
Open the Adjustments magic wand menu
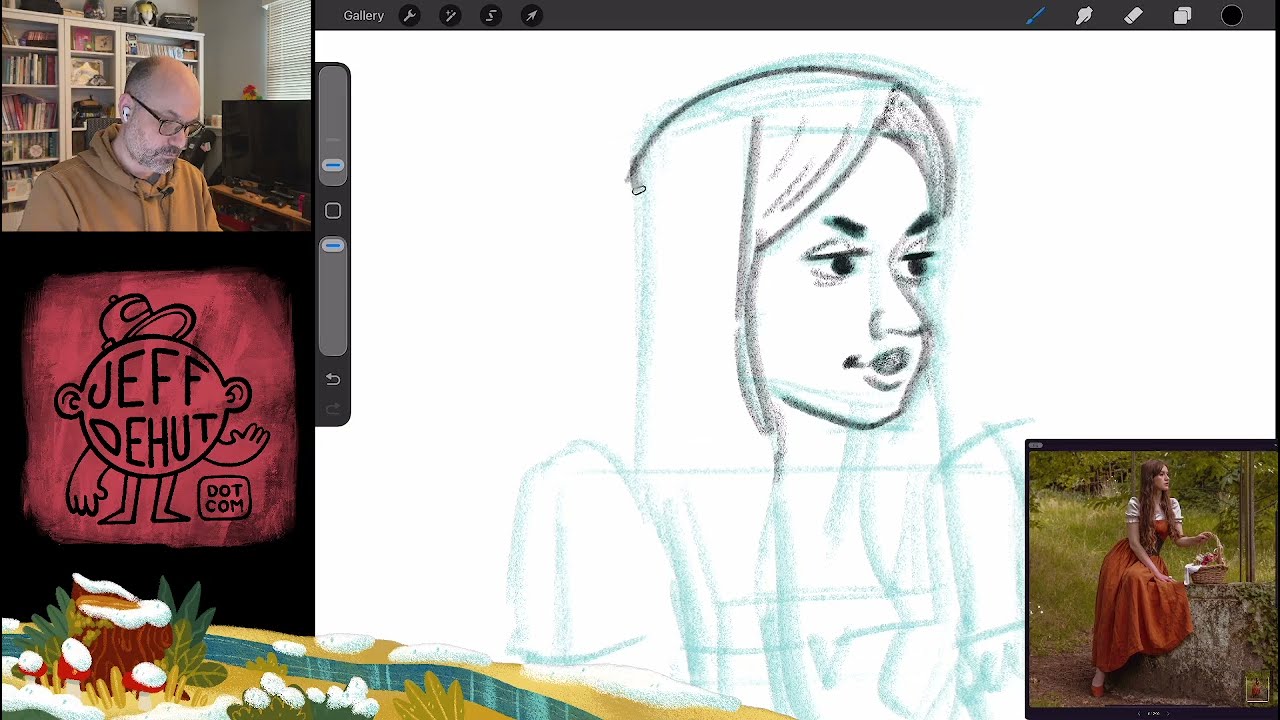click(x=450, y=16)
